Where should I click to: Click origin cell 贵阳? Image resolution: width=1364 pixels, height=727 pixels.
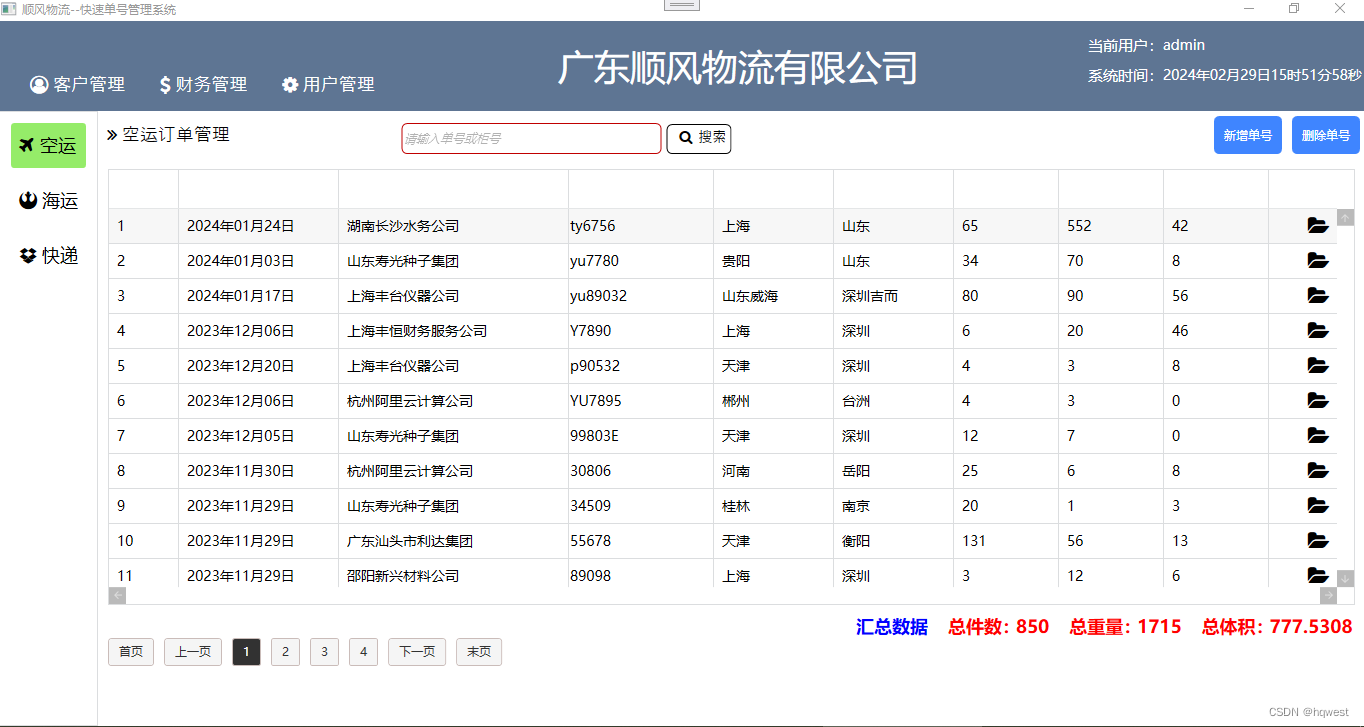tap(736, 261)
